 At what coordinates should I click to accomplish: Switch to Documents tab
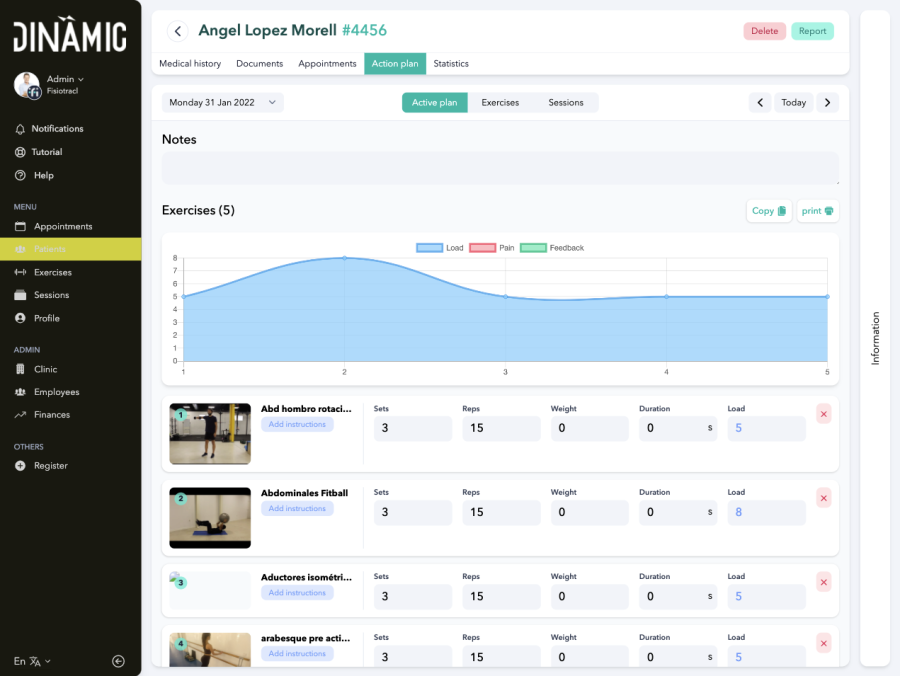click(x=259, y=64)
